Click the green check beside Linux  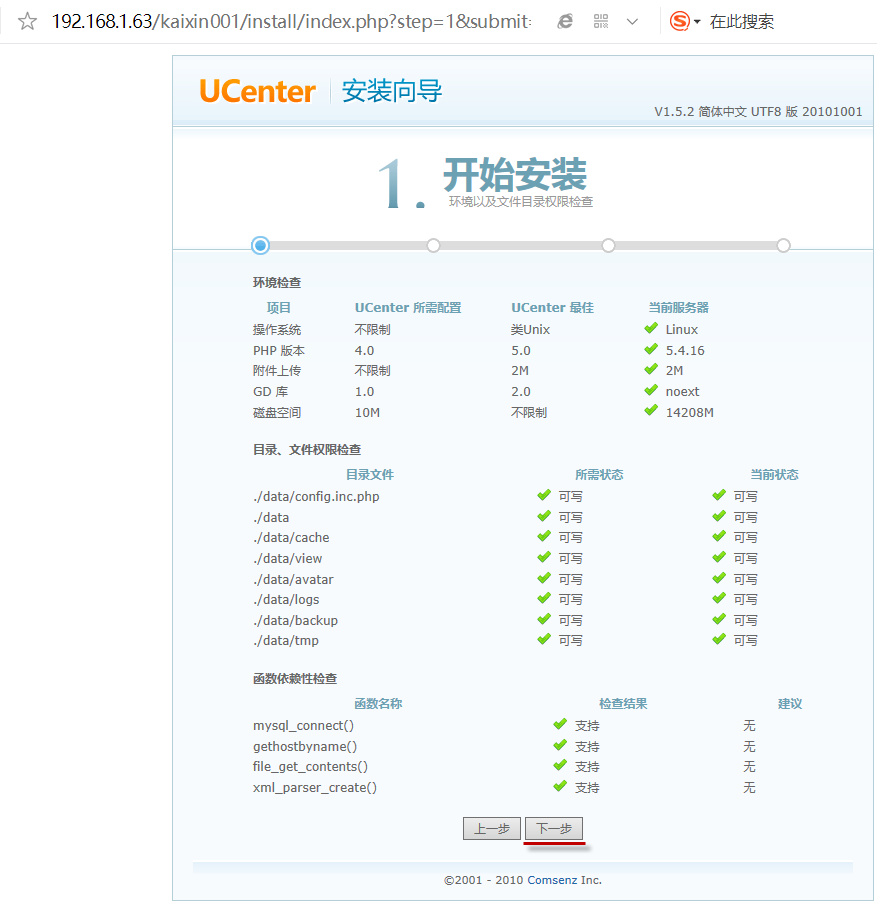pyautogui.click(x=651, y=328)
